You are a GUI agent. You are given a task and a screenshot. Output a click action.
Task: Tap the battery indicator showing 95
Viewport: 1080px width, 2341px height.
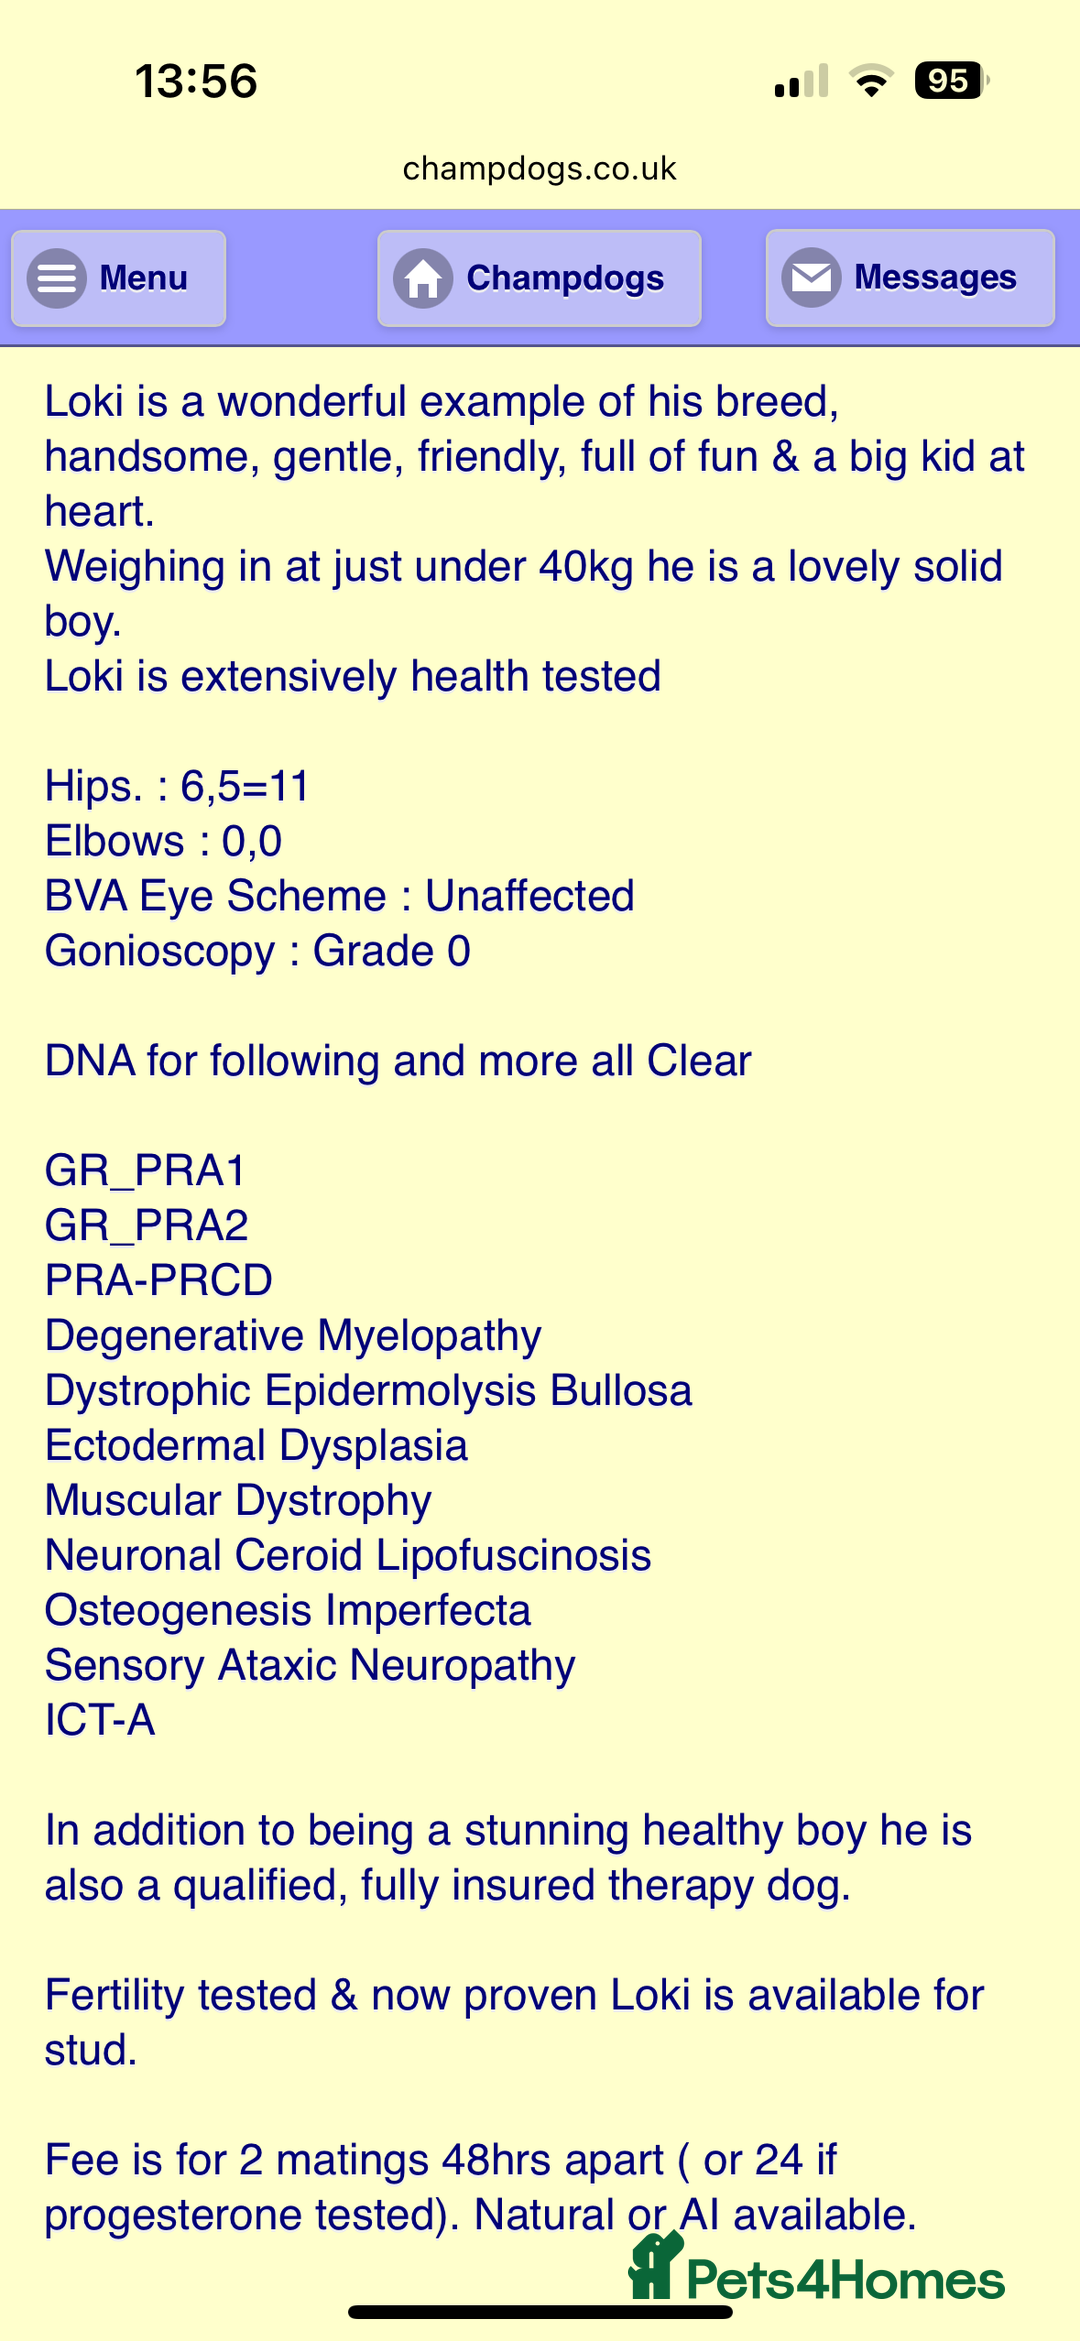point(951,80)
